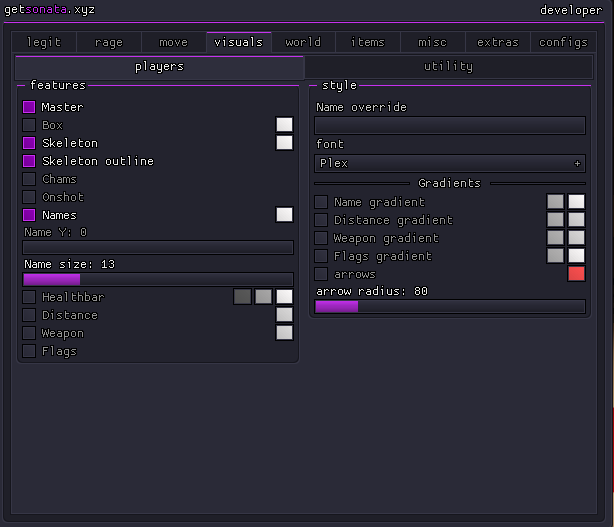Open the Distance color swatch

[284, 315]
